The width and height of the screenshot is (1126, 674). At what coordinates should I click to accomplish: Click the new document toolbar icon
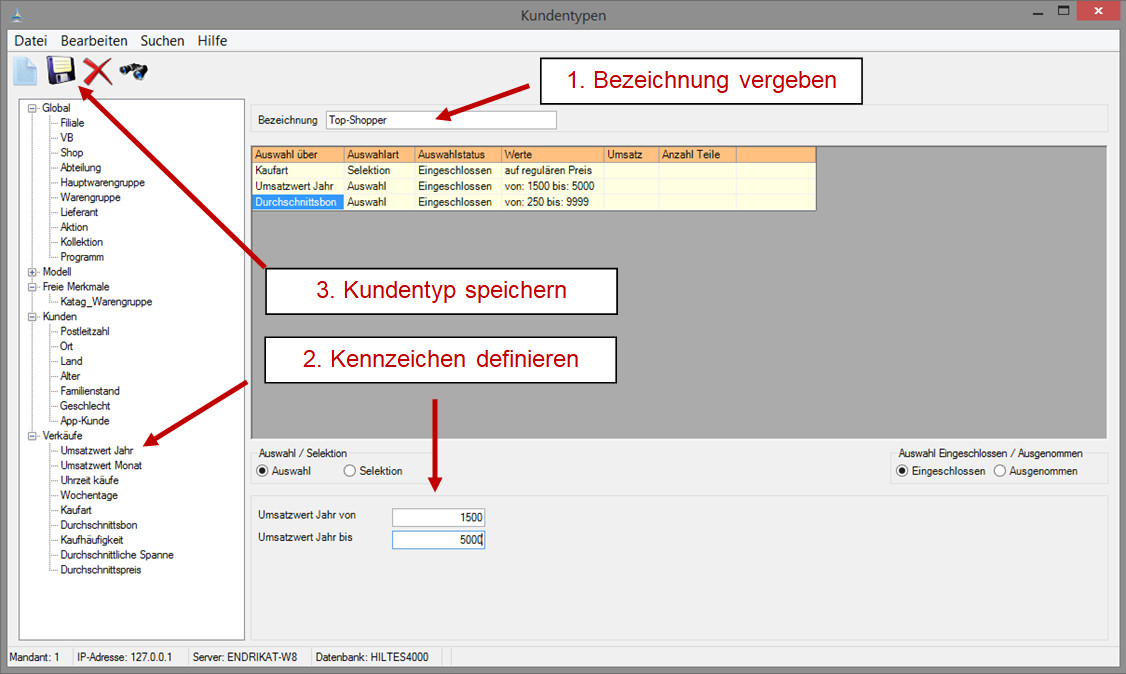pos(24,72)
